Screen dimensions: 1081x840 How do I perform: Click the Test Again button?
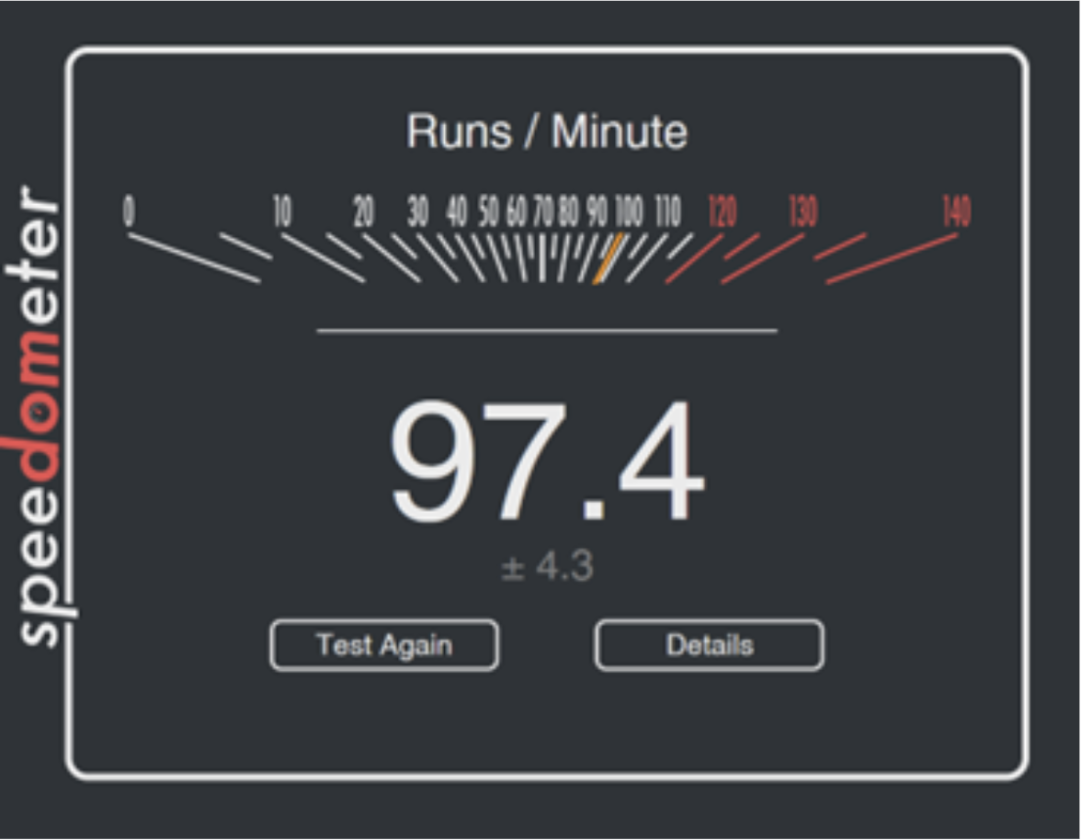coord(384,645)
